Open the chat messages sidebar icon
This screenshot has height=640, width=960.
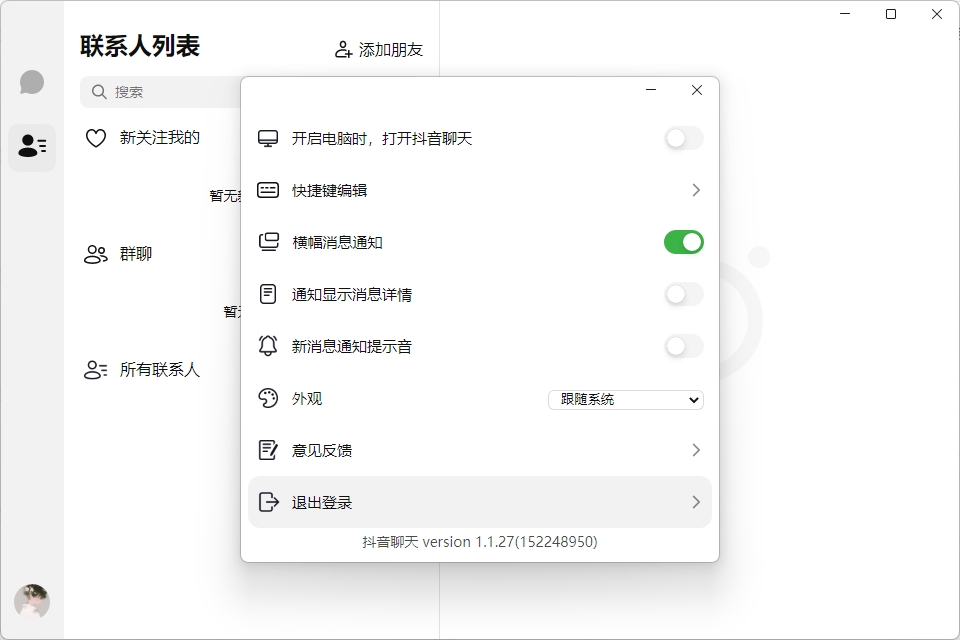[32, 82]
